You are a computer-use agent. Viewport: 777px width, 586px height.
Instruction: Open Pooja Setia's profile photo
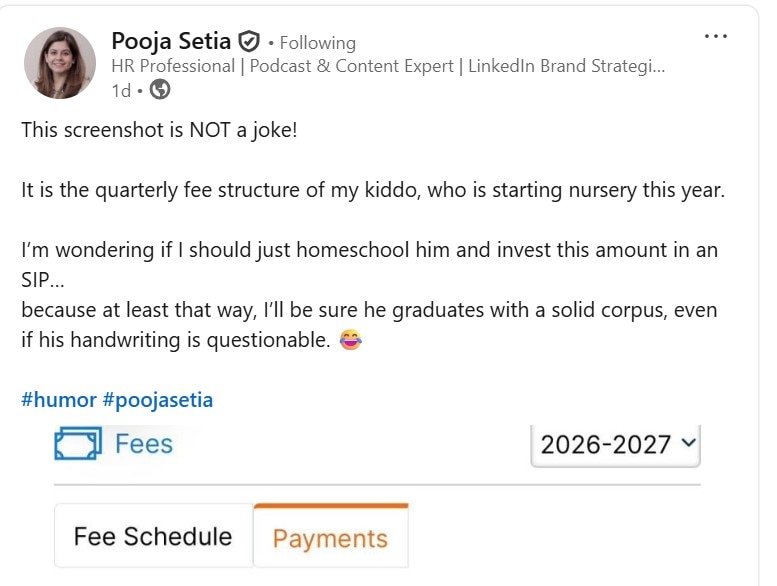point(60,63)
